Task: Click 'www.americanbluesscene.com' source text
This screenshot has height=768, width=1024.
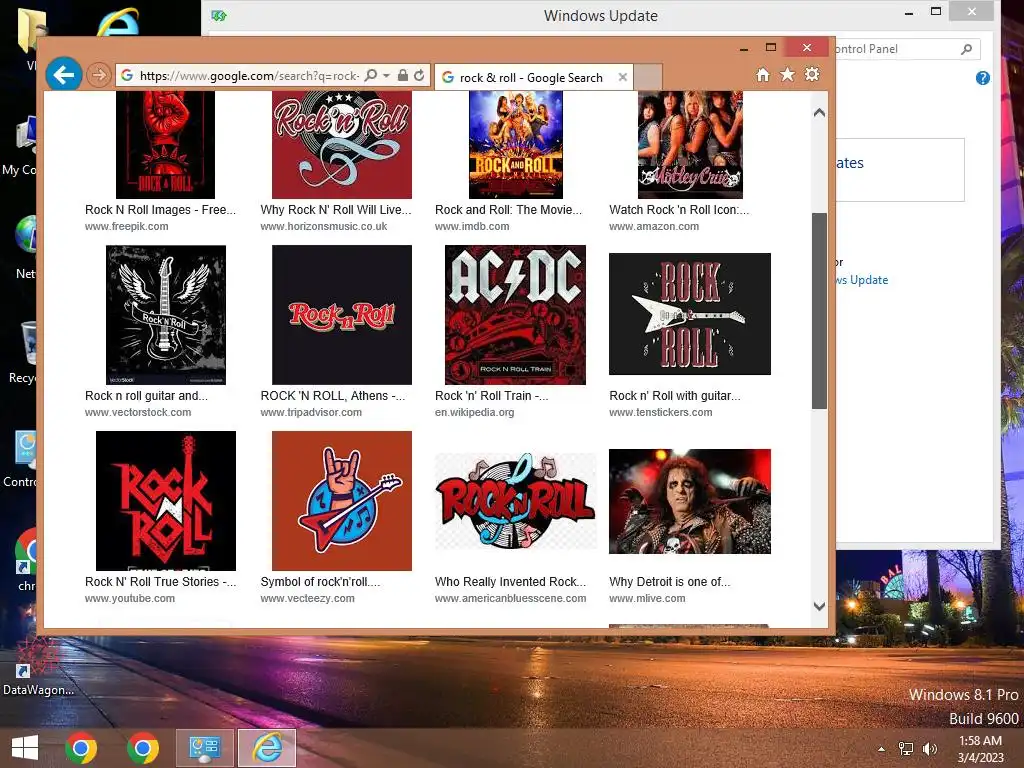Action: 511,598
